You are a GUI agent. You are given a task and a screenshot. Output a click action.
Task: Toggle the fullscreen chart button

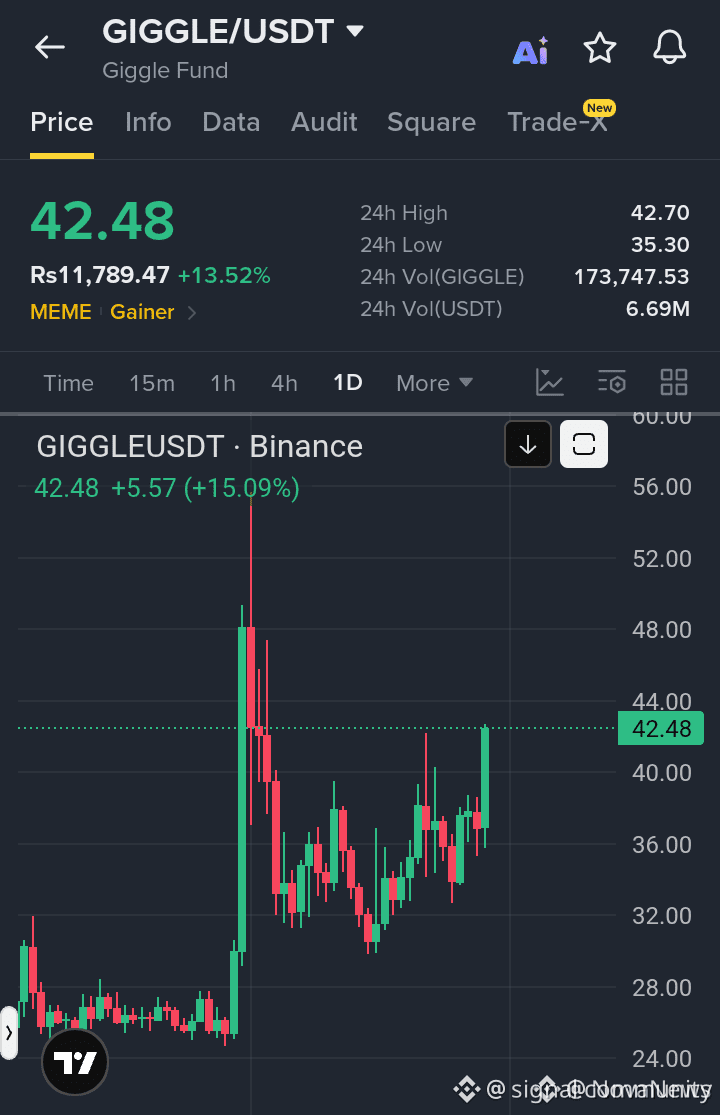[x=584, y=444]
